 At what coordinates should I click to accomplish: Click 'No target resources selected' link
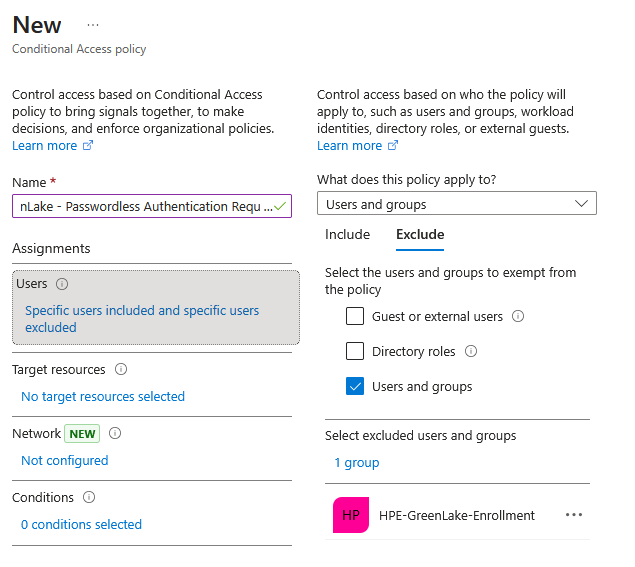[103, 397]
